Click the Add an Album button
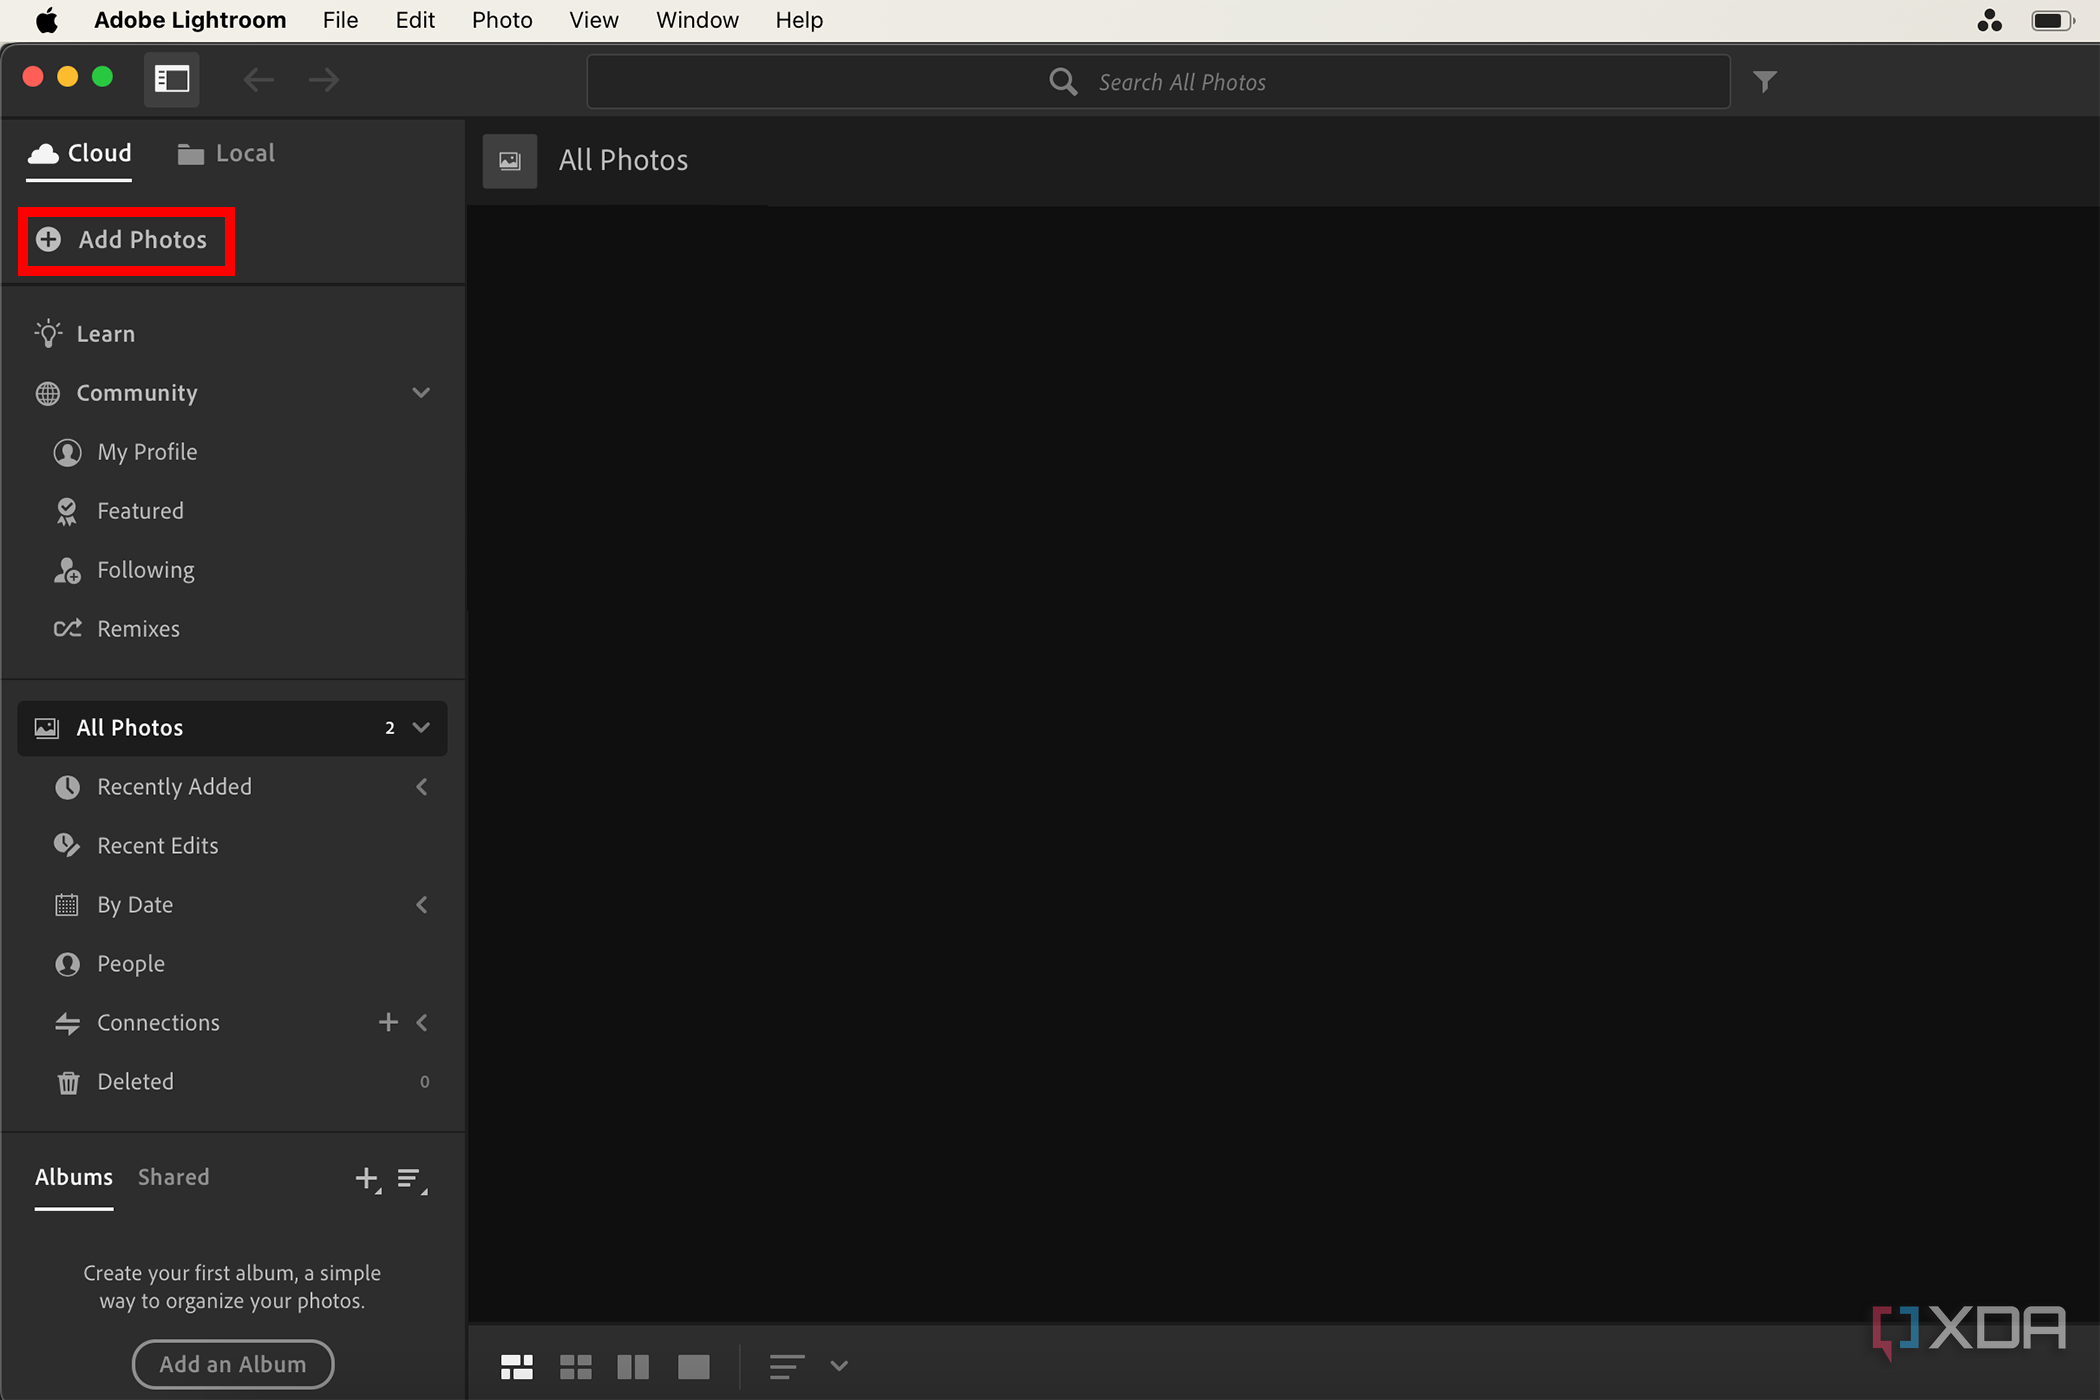The image size is (2100, 1400). pos(232,1363)
